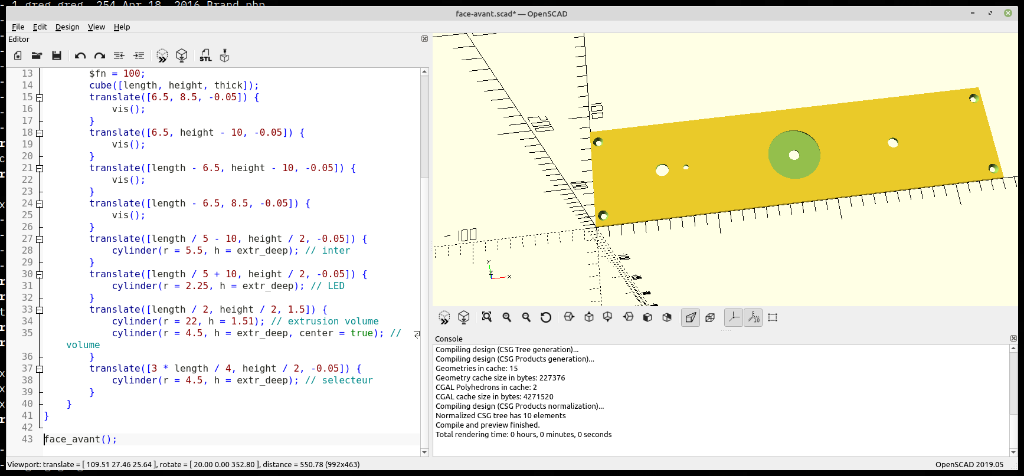Image resolution: width=1024 pixels, height=476 pixels.
Task: Click the Export as STL icon
Action: [x=204, y=55]
